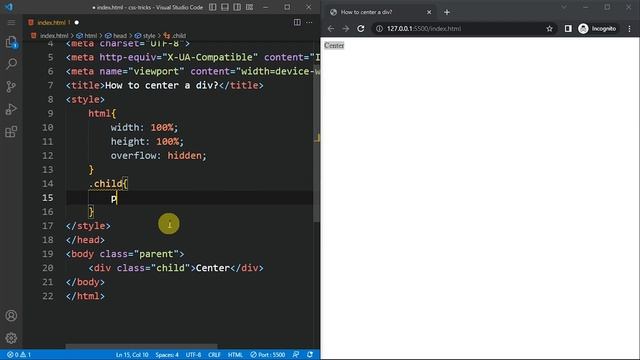Open the browser tab search chevron

(x=564, y=7)
